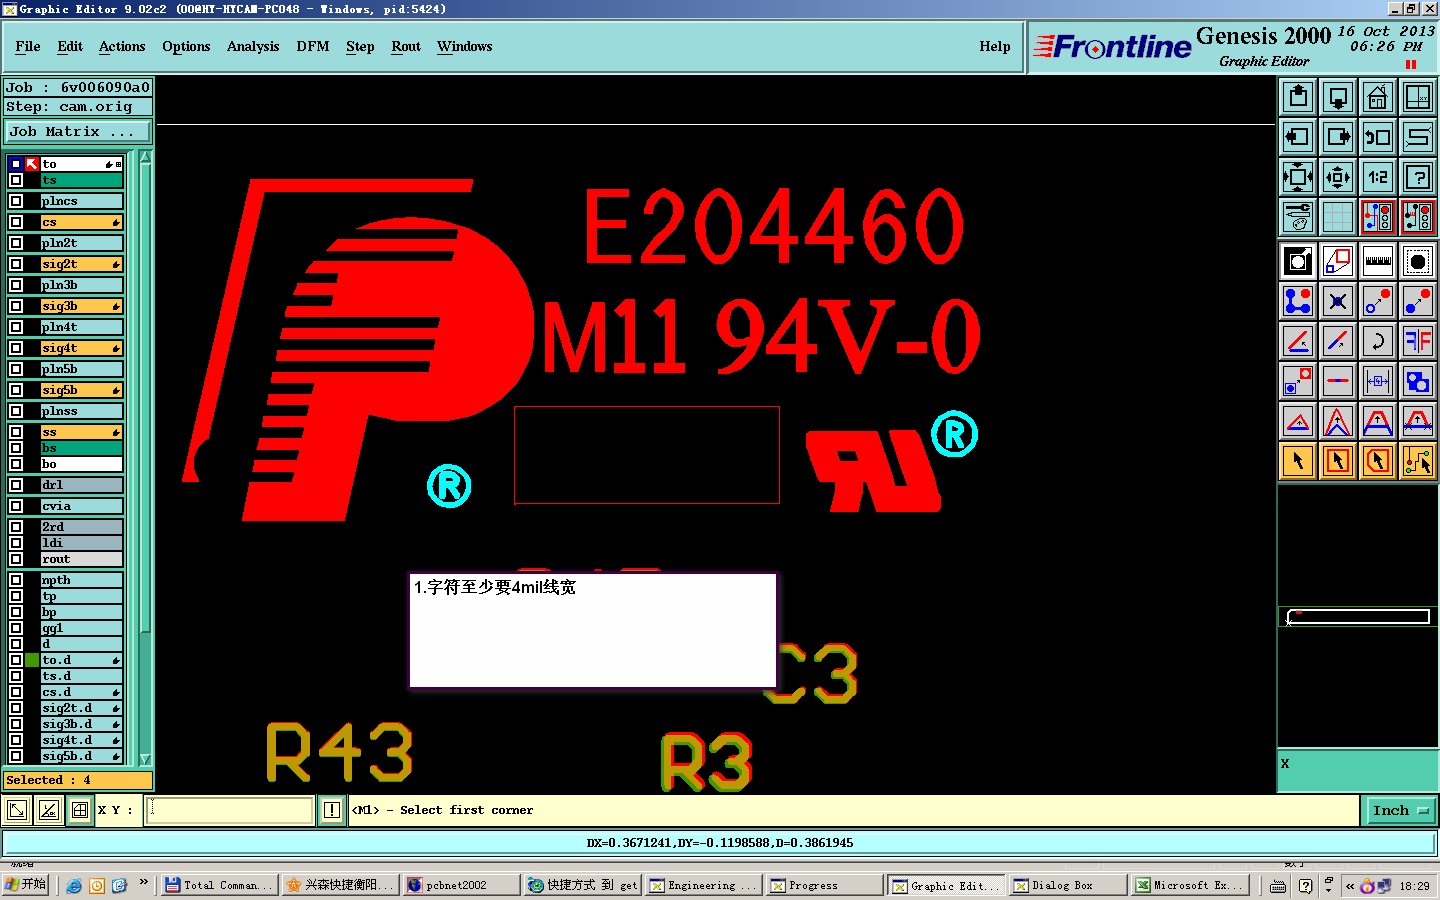
Task: Click the previous view (undo zoom) icon
Action: click(x=1378, y=137)
